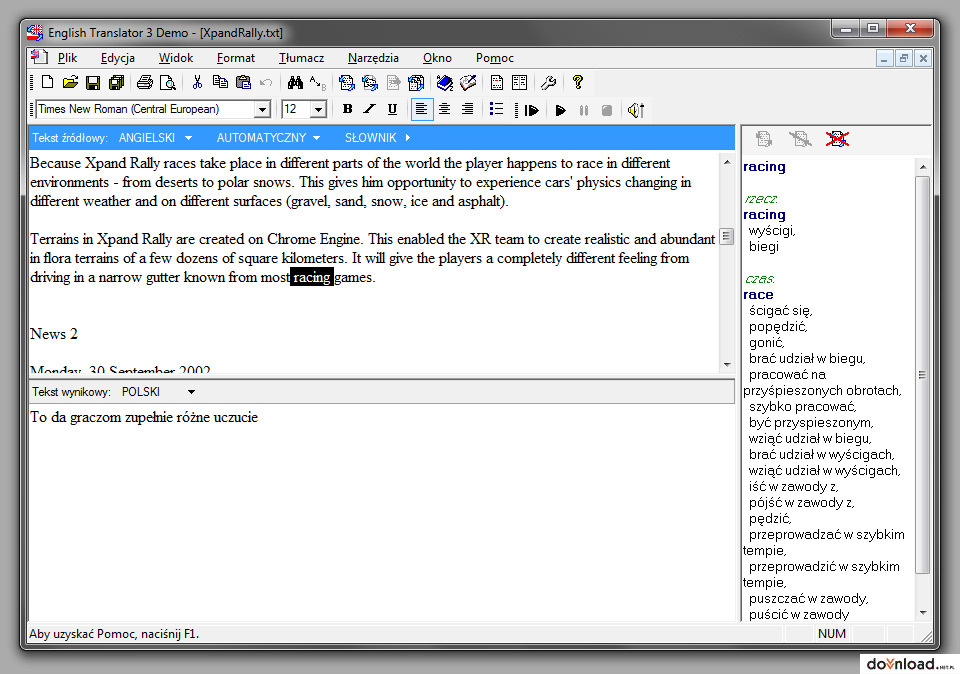
Task: Open the Plik menu
Action: coord(67,58)
